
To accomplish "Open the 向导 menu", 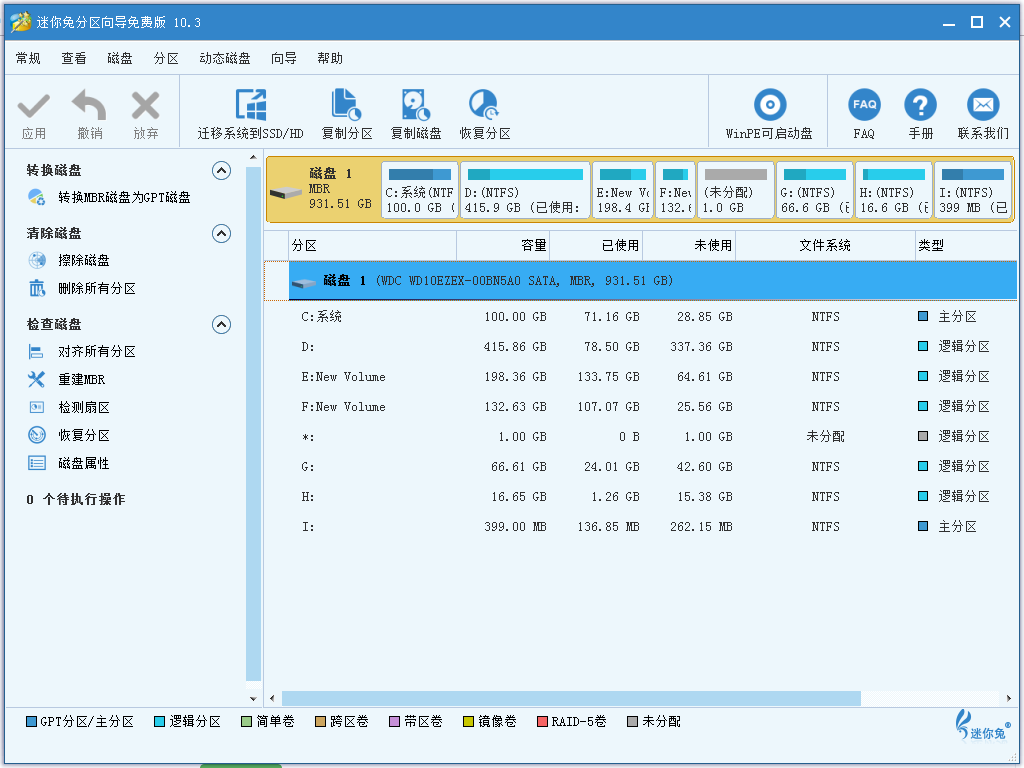I will tap(284, 59).
